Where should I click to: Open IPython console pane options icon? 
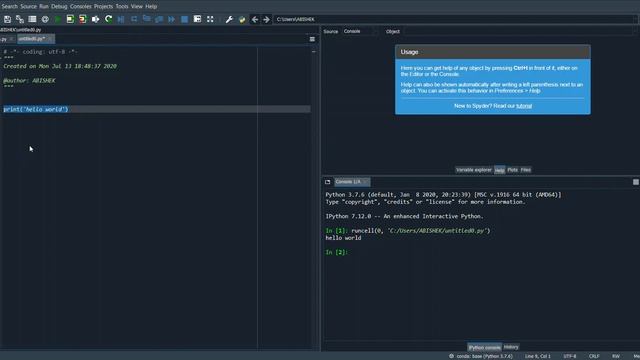[636, 182]
